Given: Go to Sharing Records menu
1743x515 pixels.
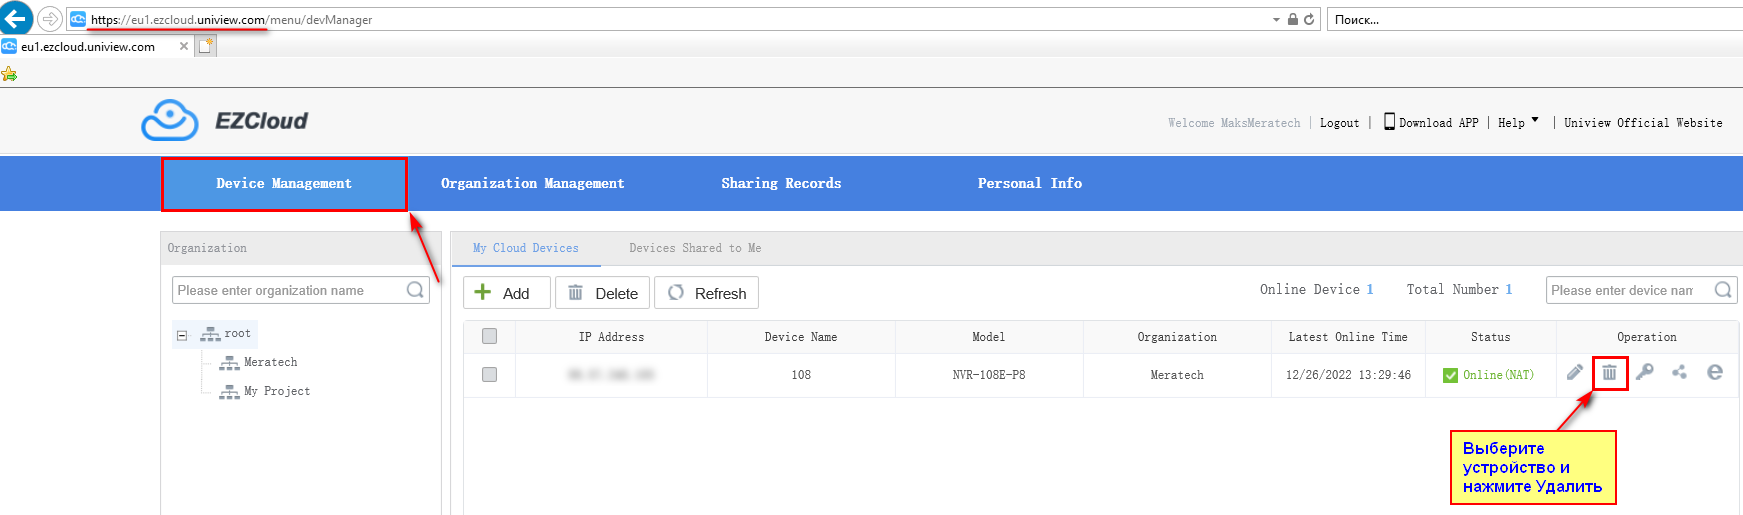Looking at the screenshot, I should coord(781,183).
